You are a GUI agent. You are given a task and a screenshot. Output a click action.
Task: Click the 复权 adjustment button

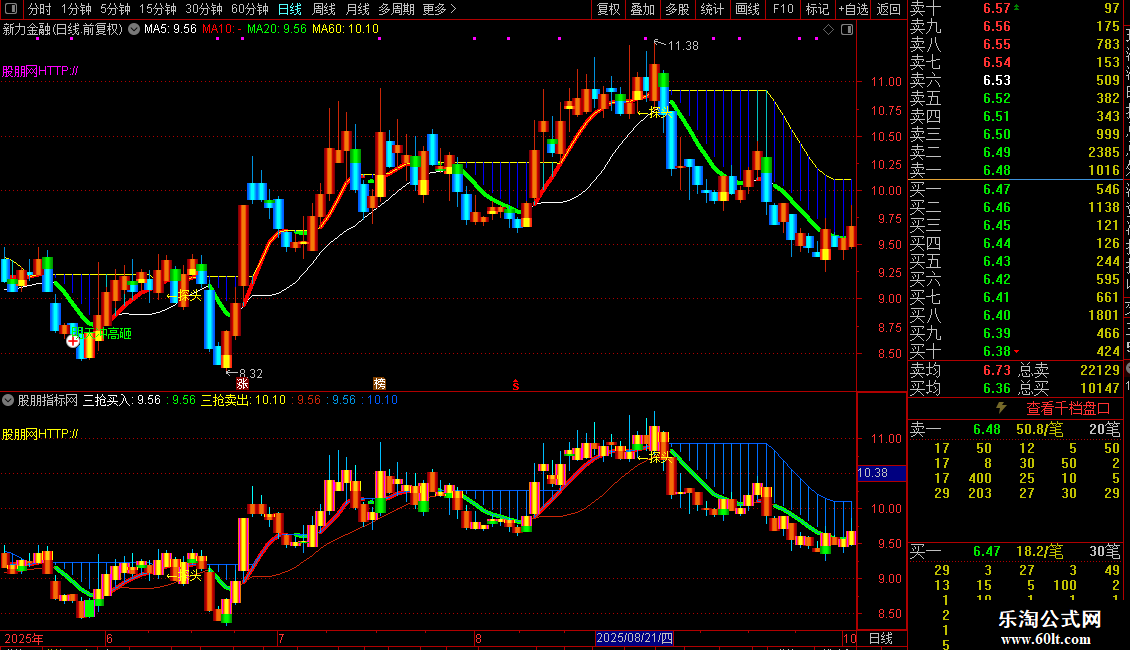click(608, 9)
